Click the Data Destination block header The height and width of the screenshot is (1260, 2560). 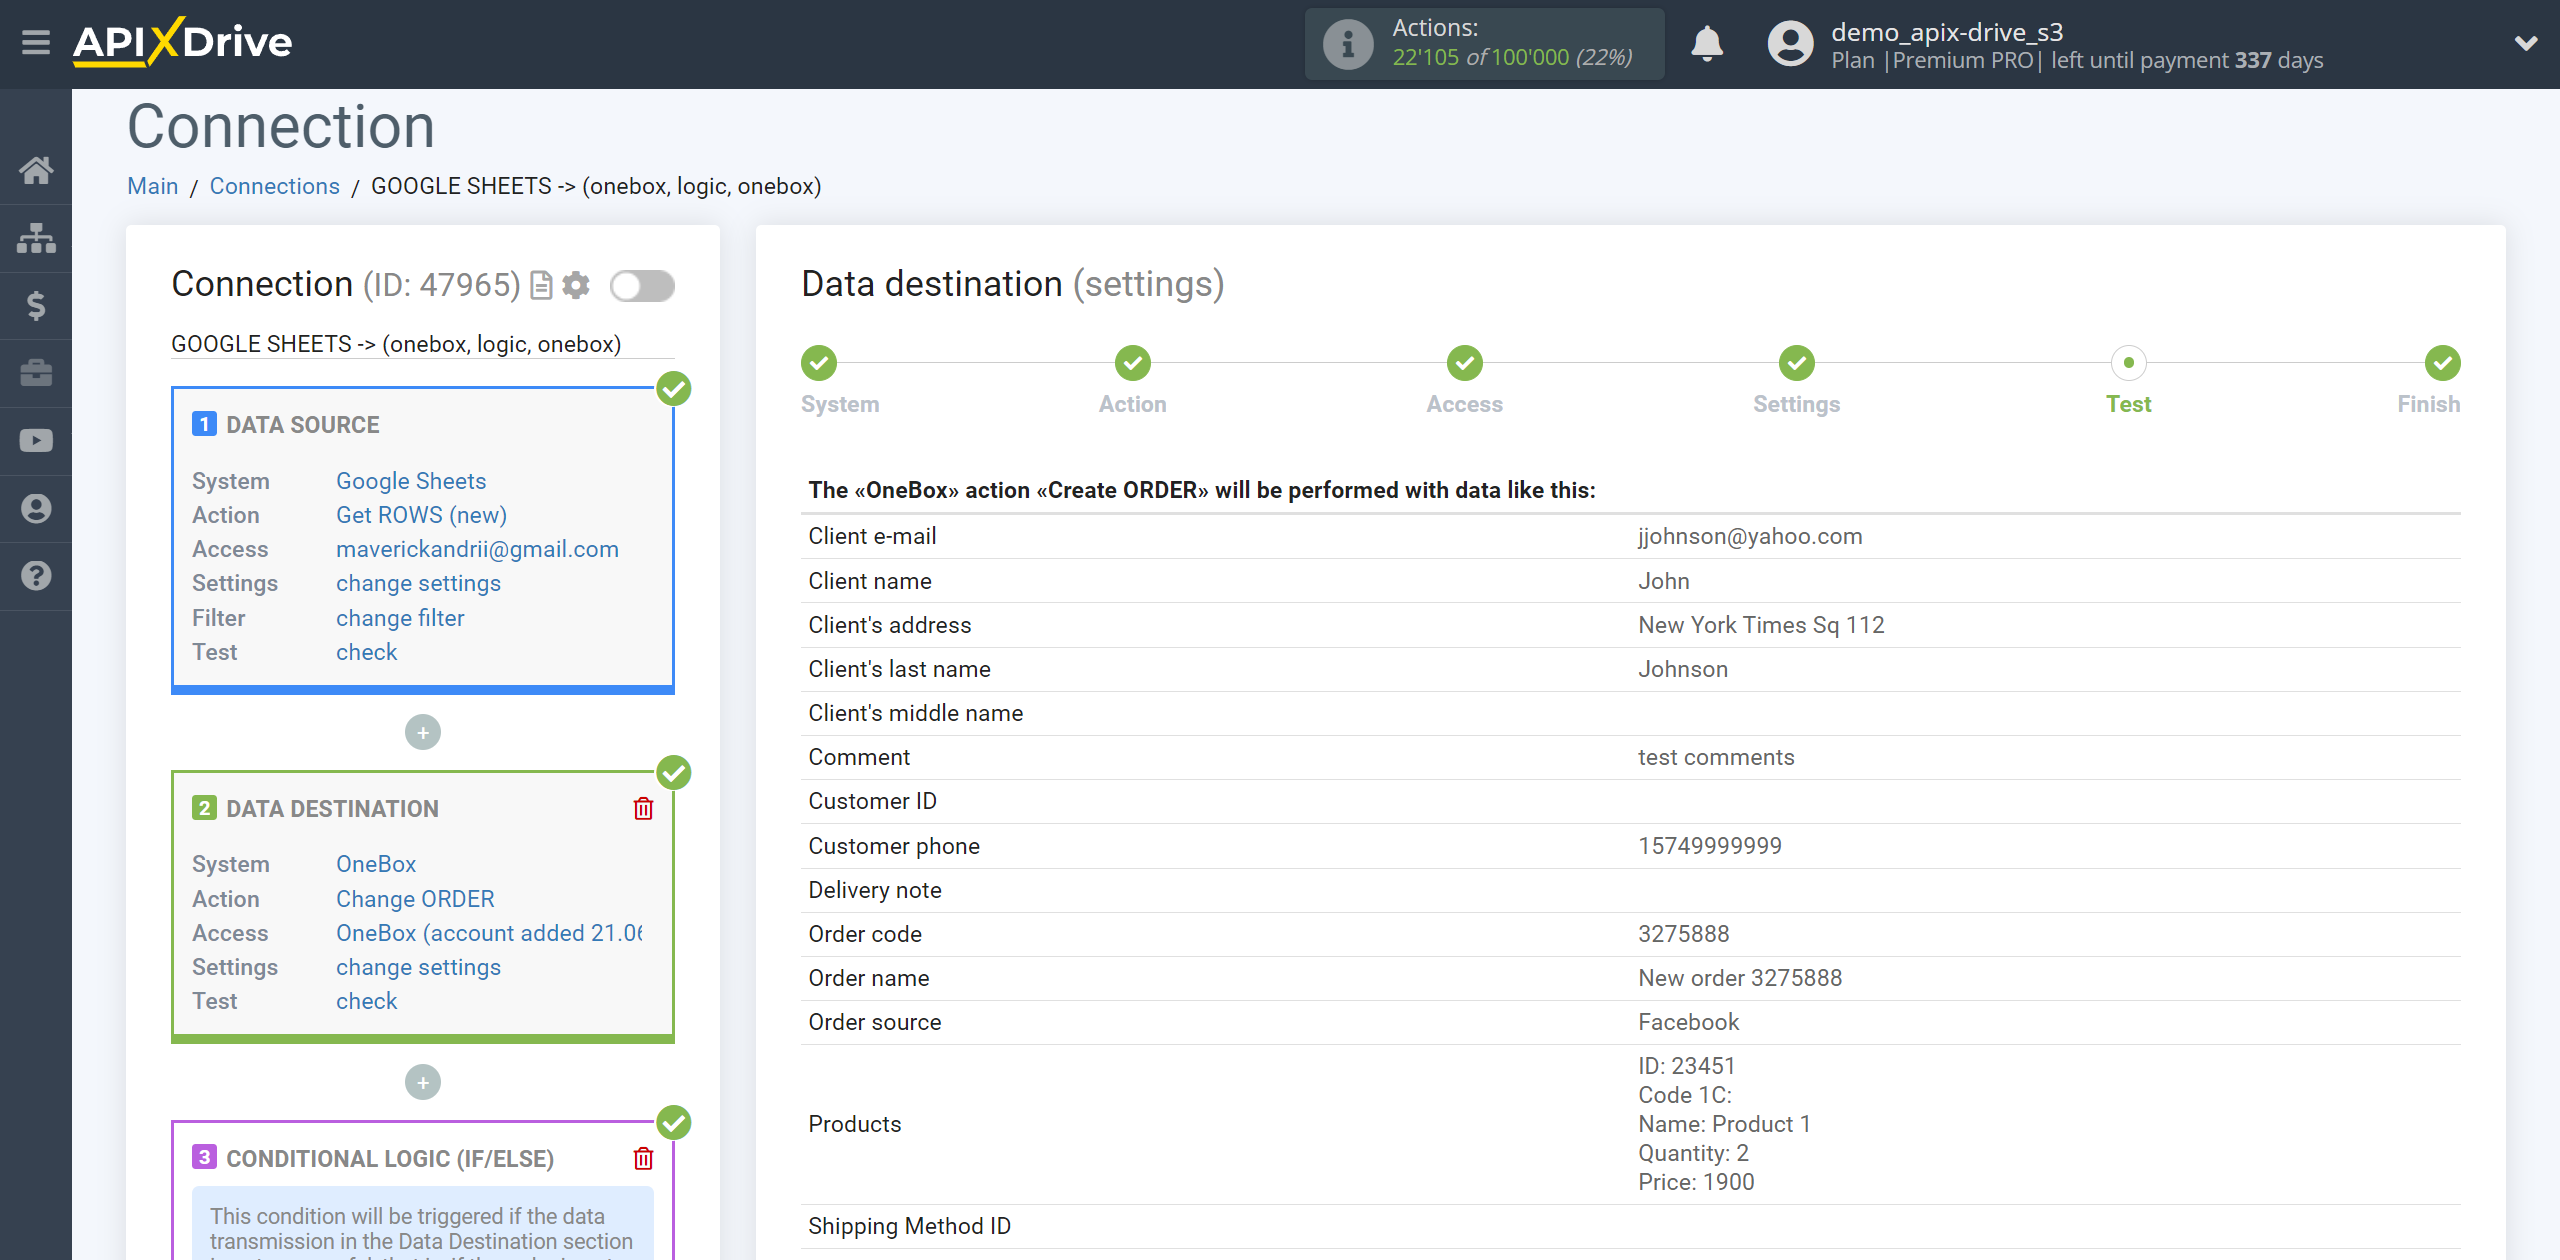[332, 809]
